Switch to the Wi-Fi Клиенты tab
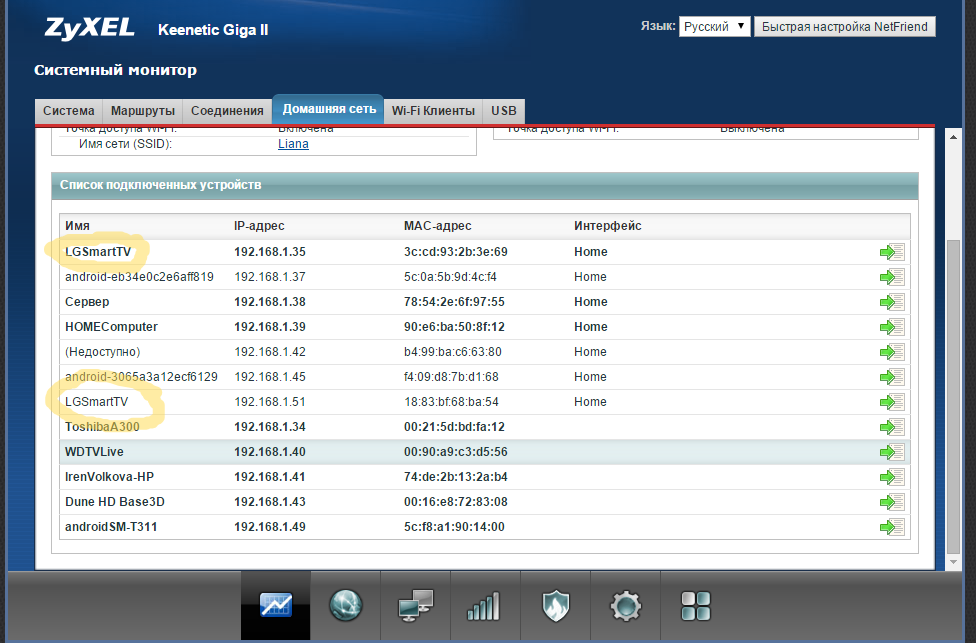 click(x=433, y=111)
